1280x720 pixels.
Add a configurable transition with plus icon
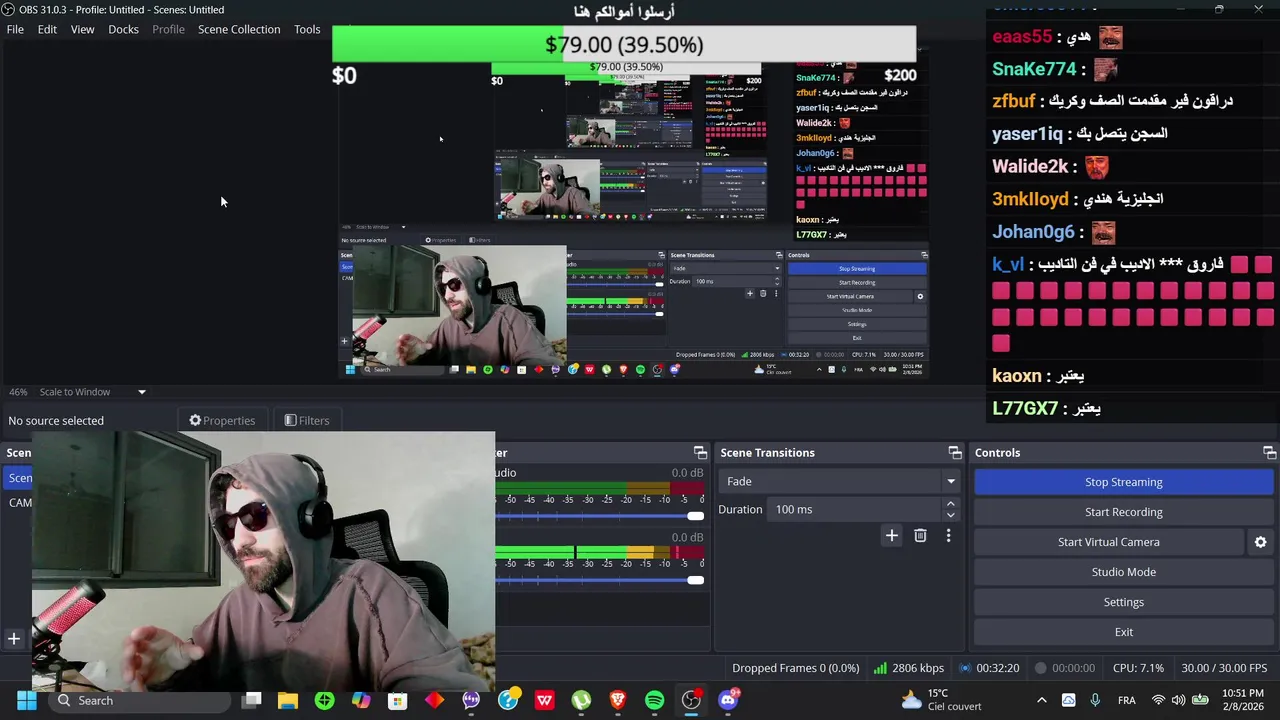(891, 536)
